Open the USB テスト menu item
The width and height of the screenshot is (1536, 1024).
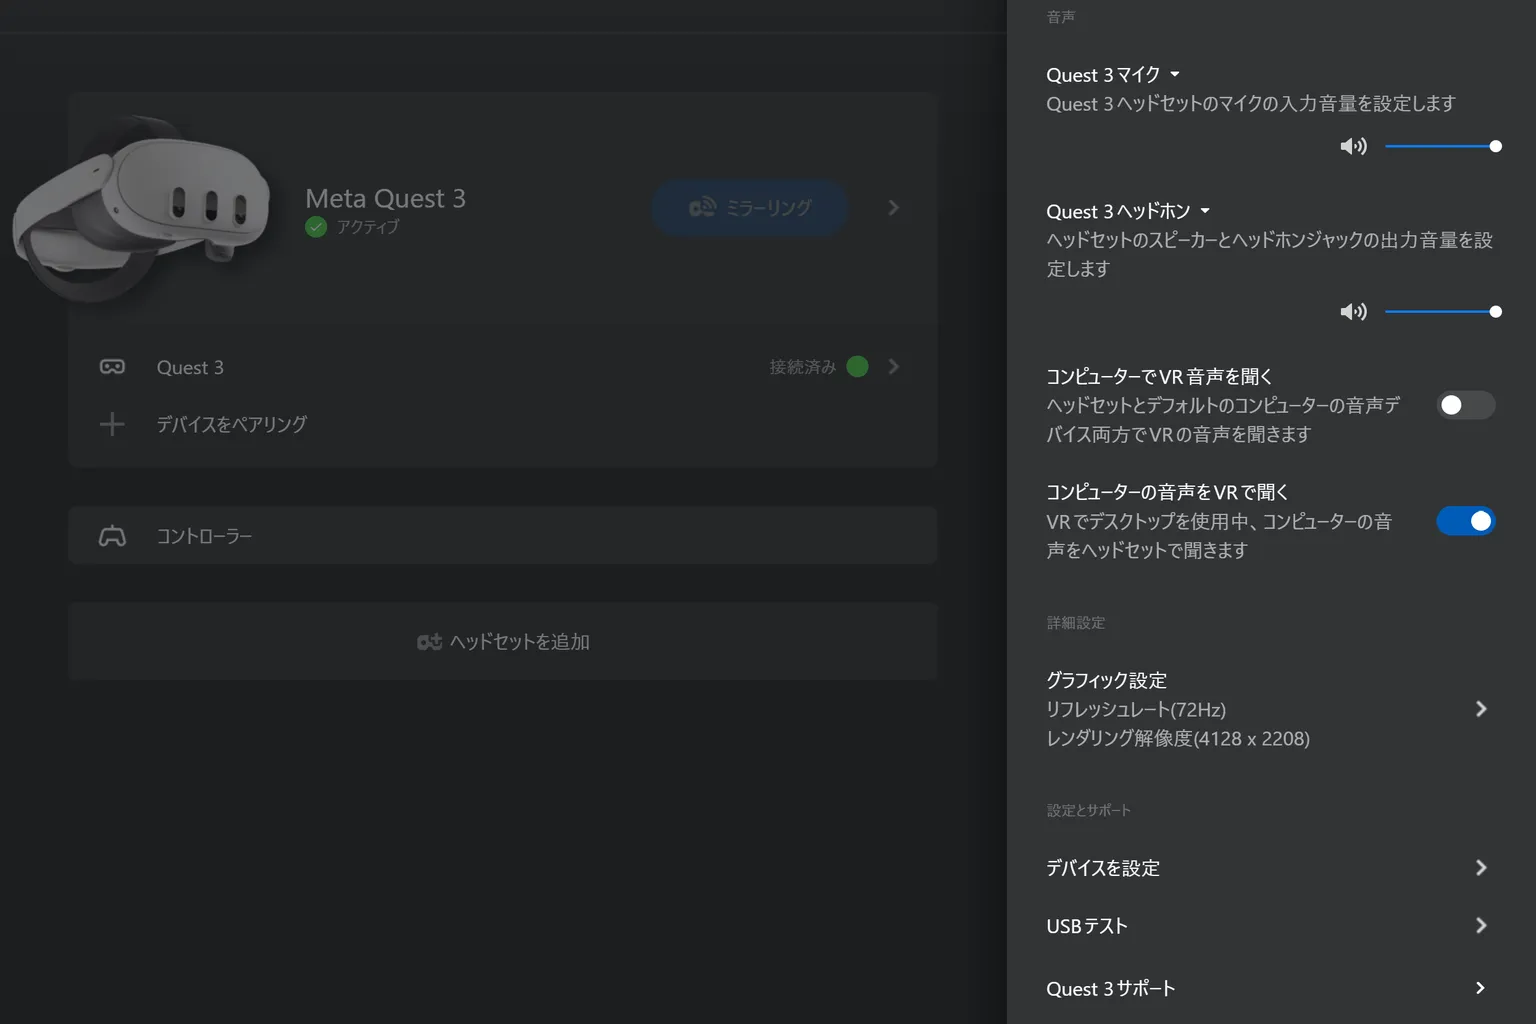(x=1268, y=926)
